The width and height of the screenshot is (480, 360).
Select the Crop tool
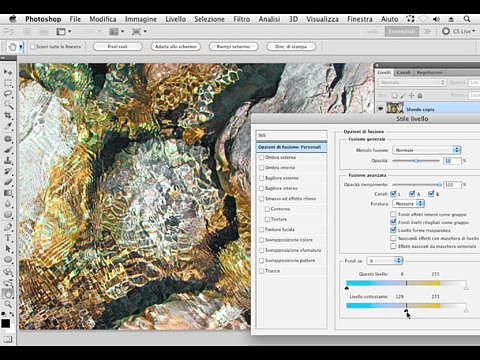coord(8,116)
